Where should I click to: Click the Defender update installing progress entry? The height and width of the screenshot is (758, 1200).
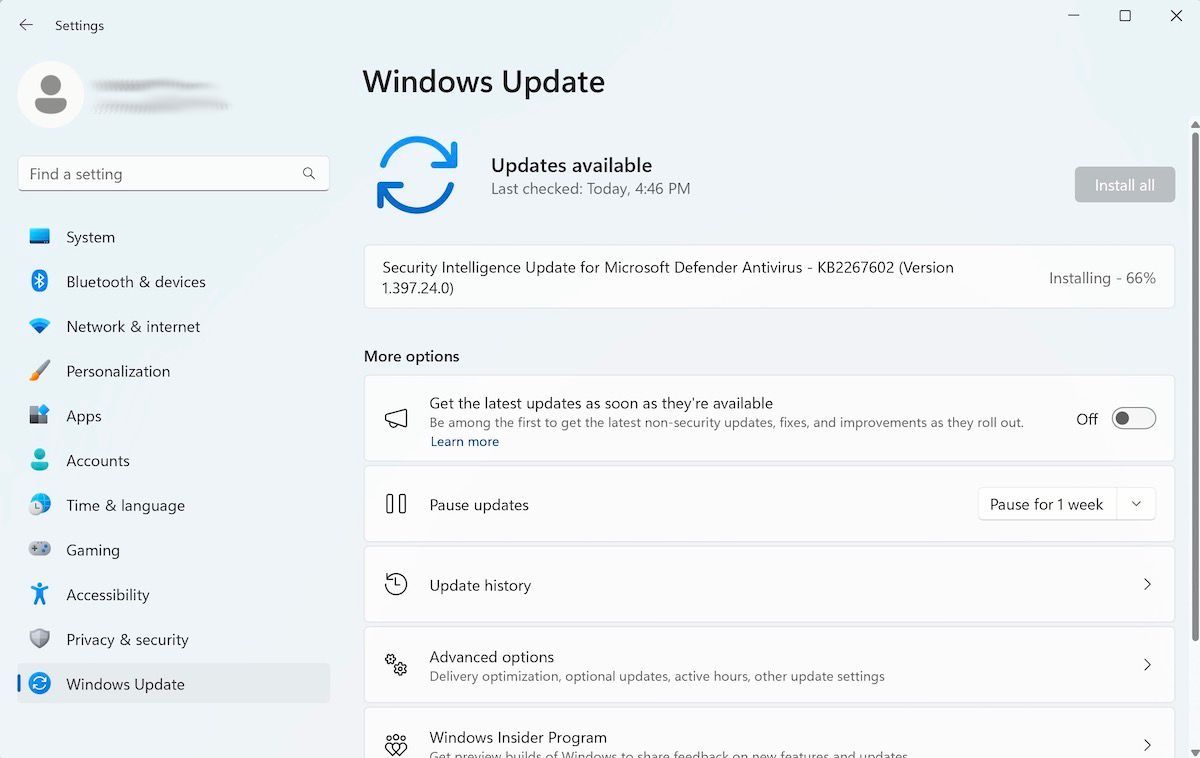click(x=768, y=277)
